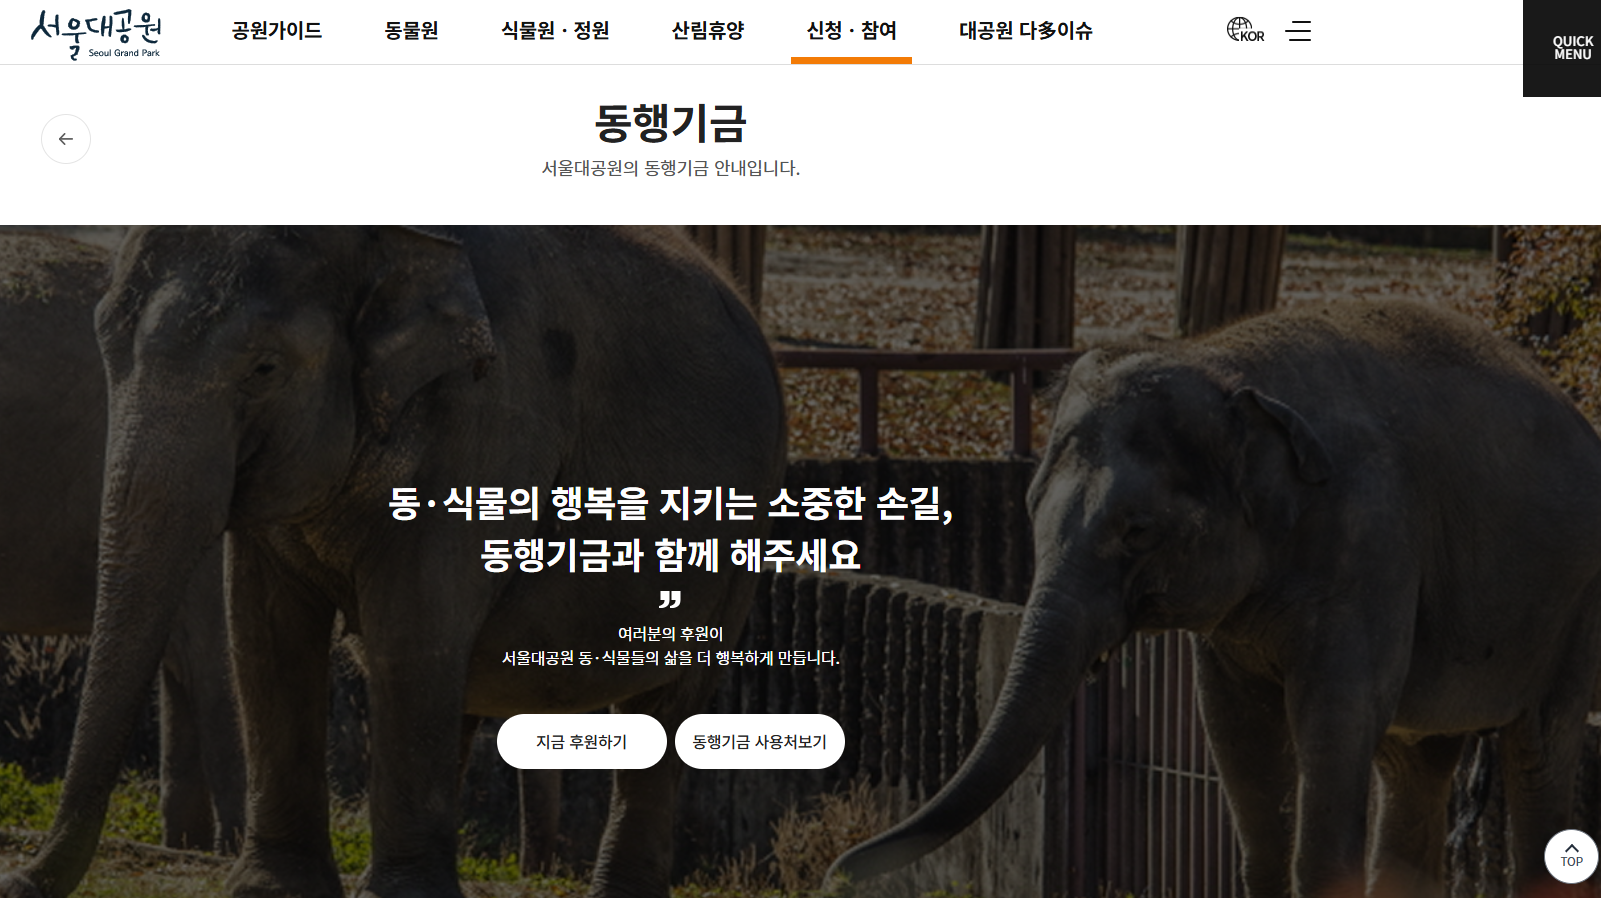Viewport: 1601px width, 898px height.
Task: Click the 동행기금 사용처보기 button
Action: (760, 741)
